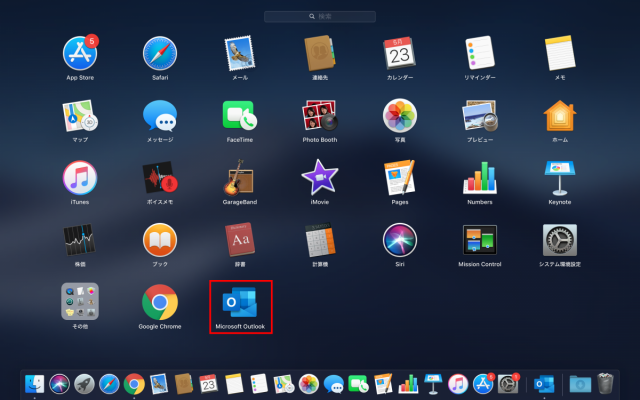
Task: Open iTunes from Launchpad grid
Action: click(80, 178)
